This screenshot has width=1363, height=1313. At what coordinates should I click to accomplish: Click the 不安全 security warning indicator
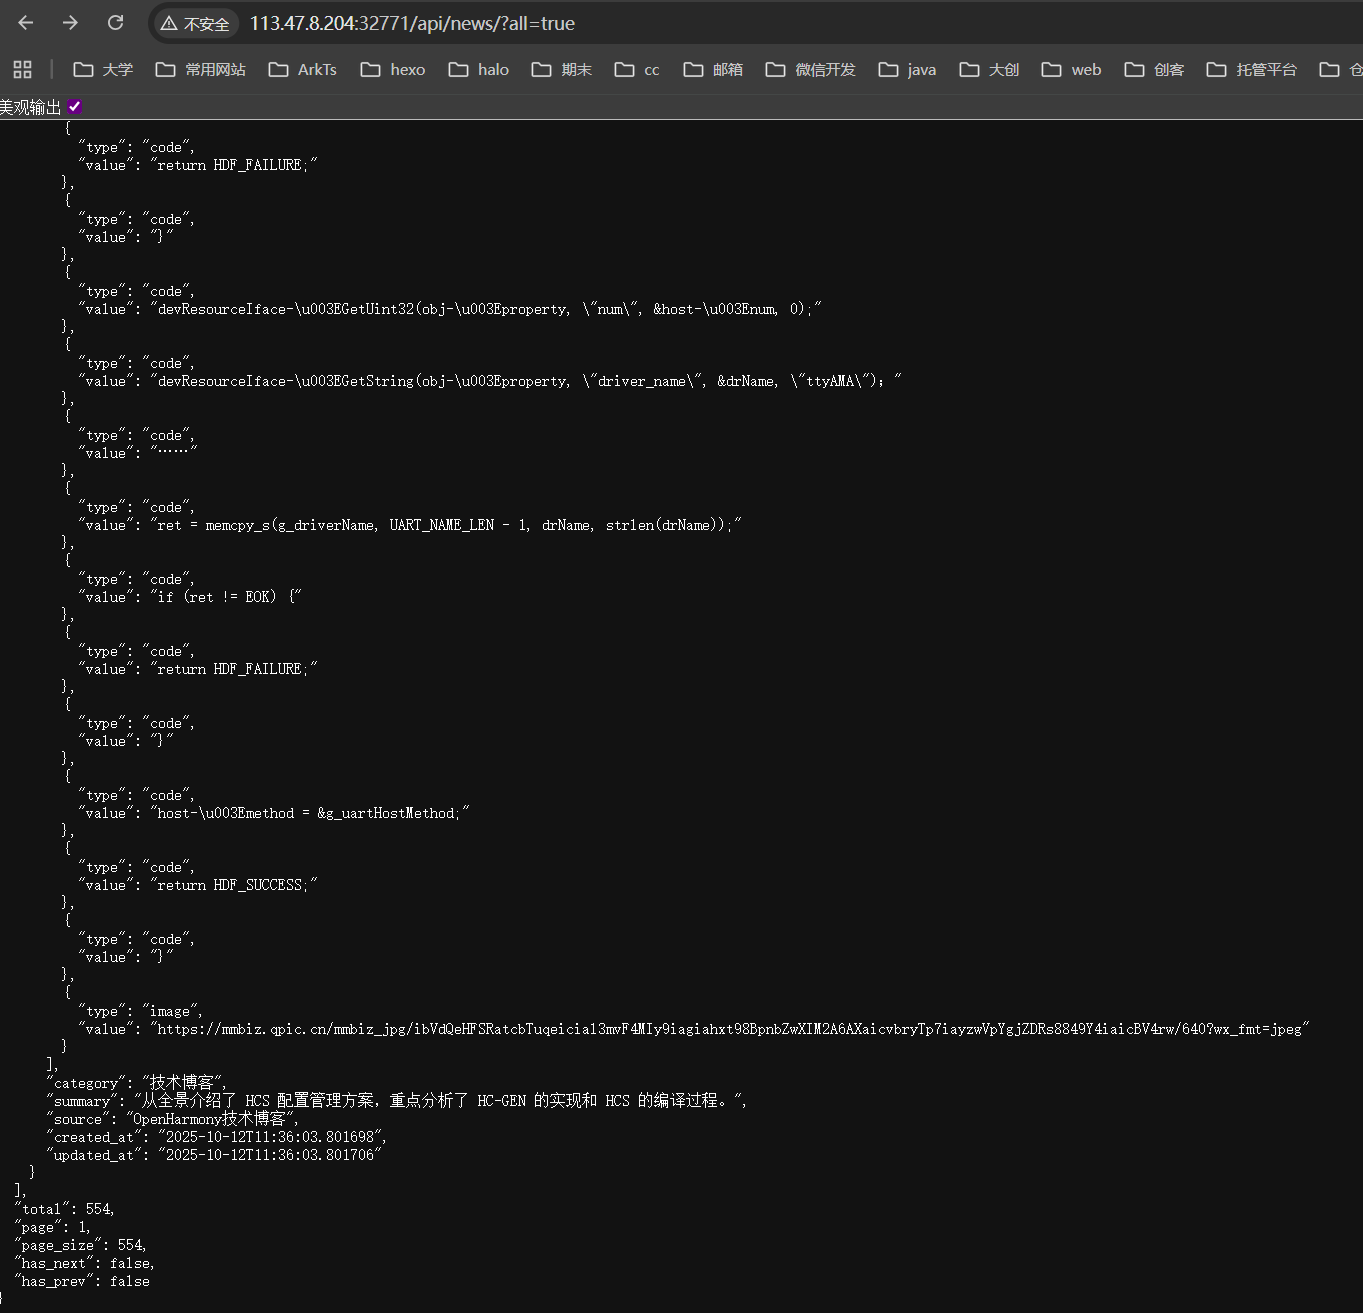(196, 24)
